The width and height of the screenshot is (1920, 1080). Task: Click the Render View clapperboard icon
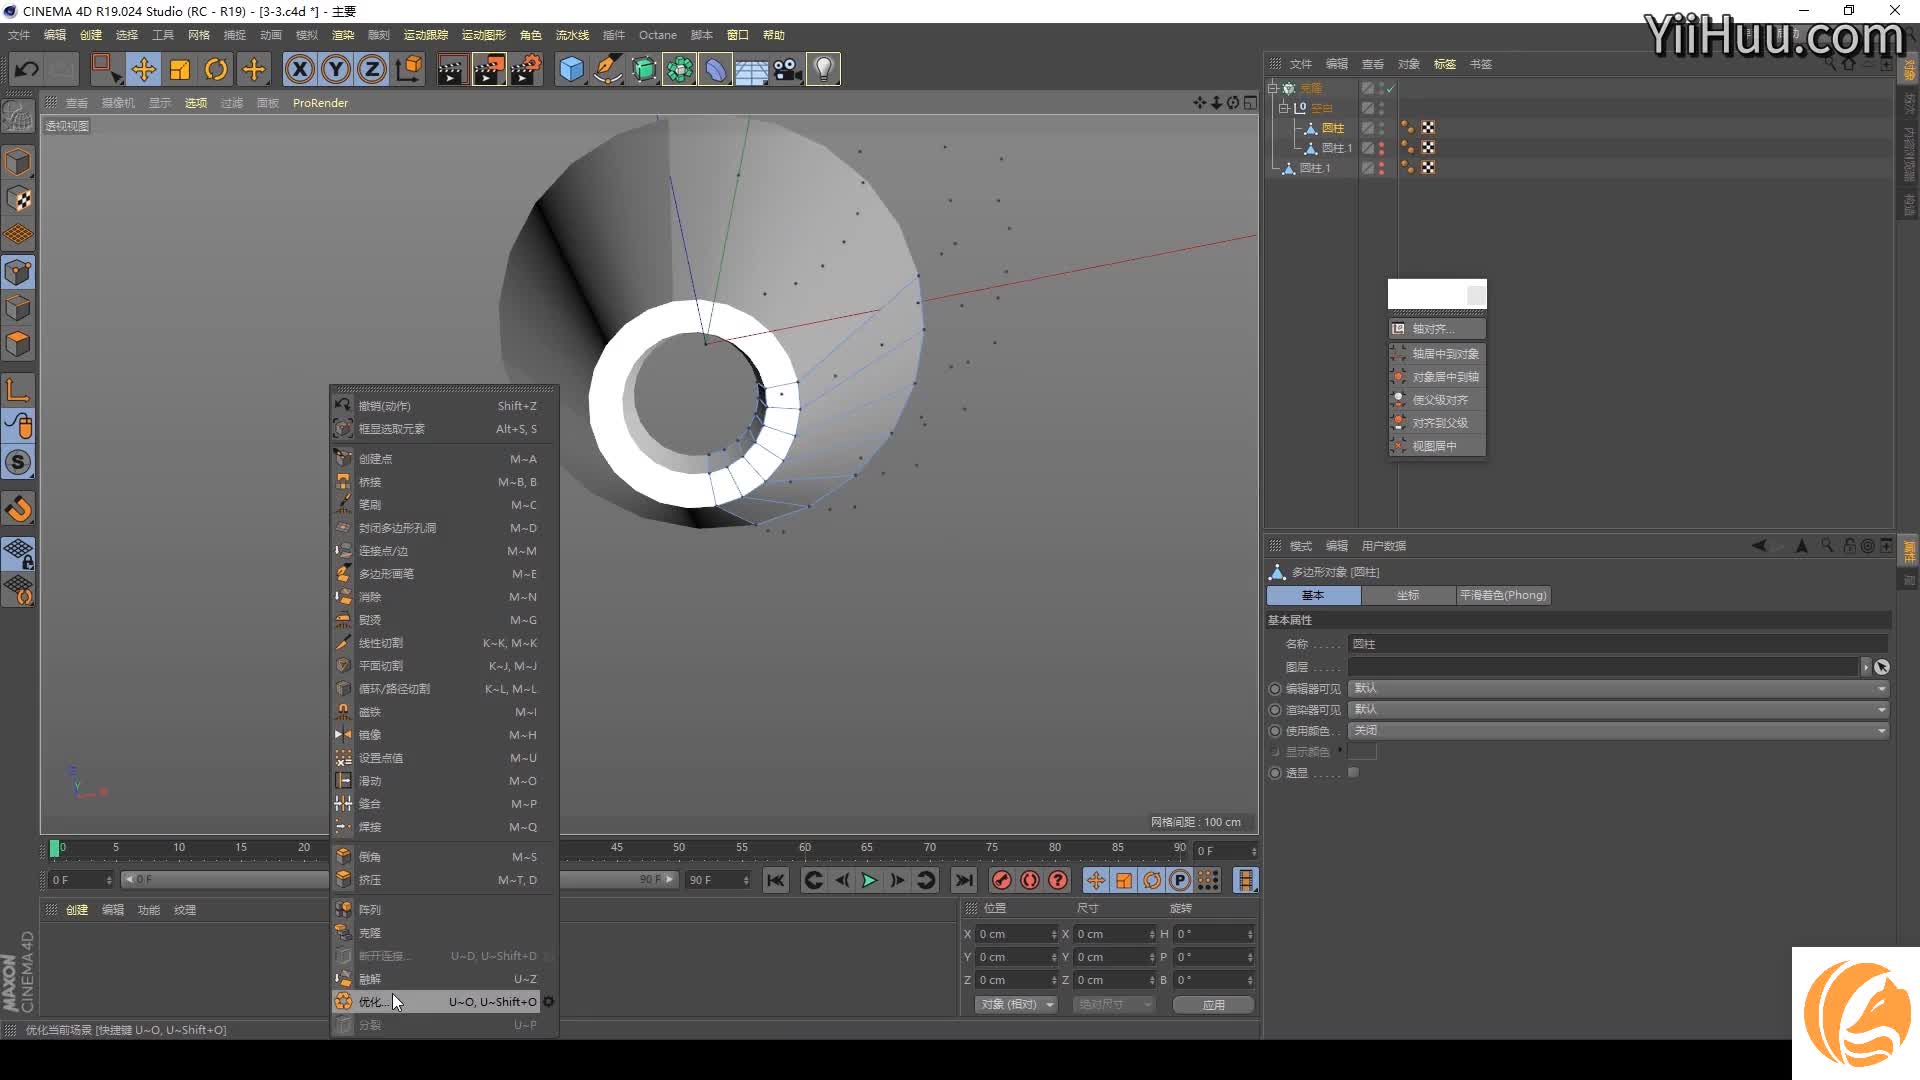(452, 69)
